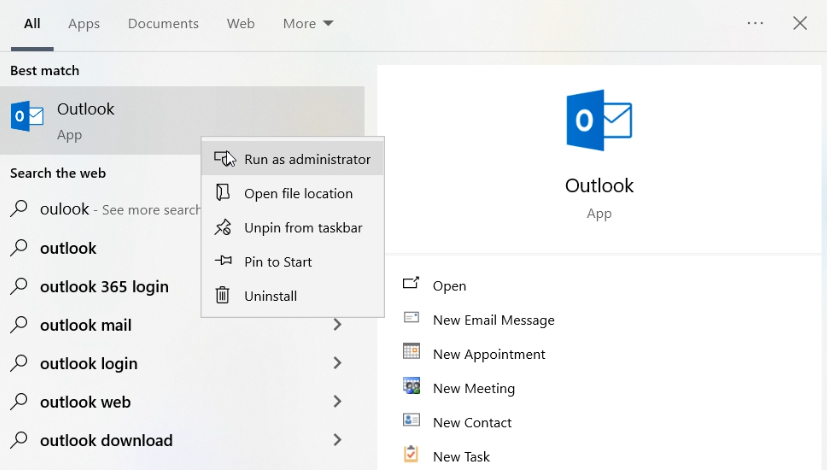This screenshot has width=827, height=470.
Task: Choose Open file location menu entry
Action: click(293, 193)
